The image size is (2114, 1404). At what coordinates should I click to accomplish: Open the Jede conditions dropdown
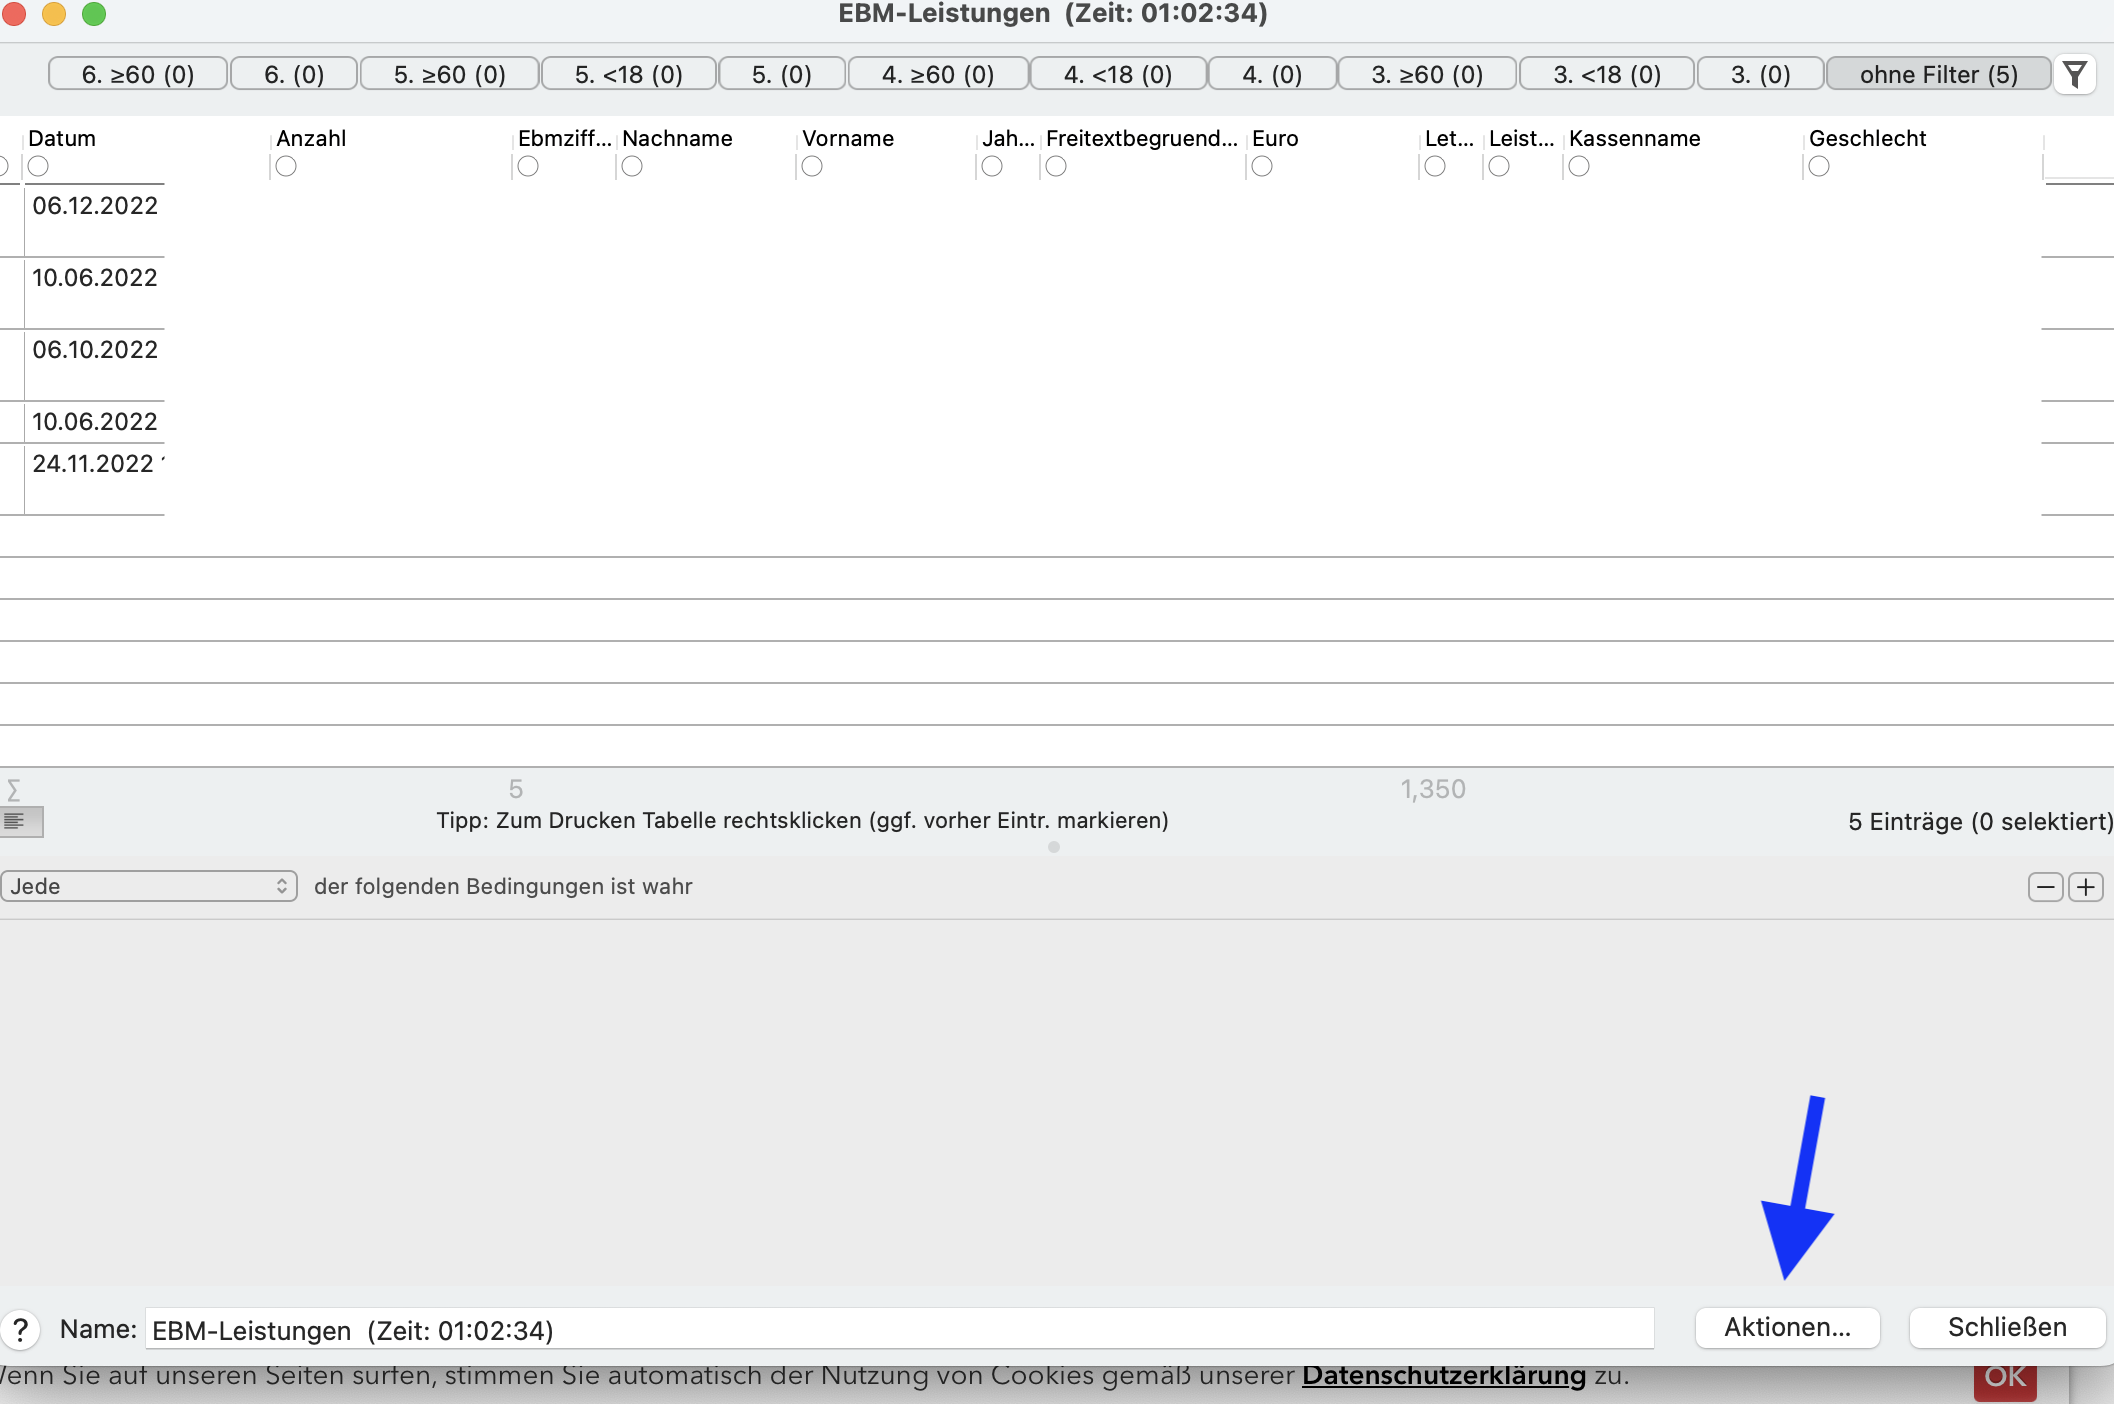pyautogui.click(x=149, y=886)
